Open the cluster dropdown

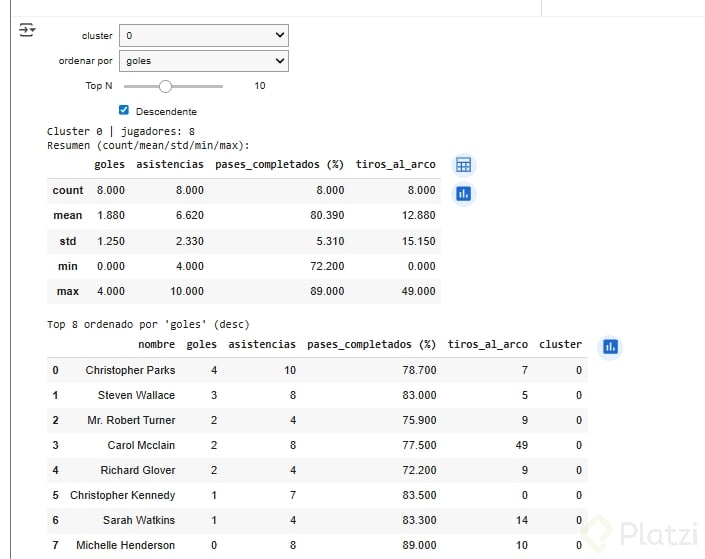click(203, 36)
